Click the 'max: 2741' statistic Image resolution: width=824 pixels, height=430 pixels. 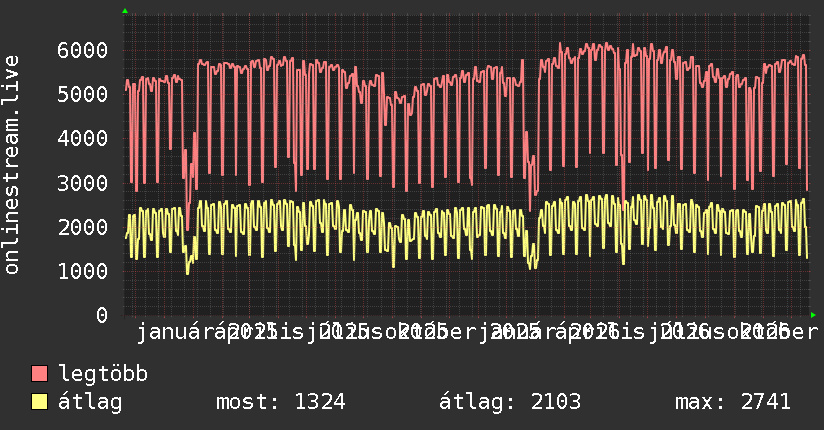tap(733, 402)
